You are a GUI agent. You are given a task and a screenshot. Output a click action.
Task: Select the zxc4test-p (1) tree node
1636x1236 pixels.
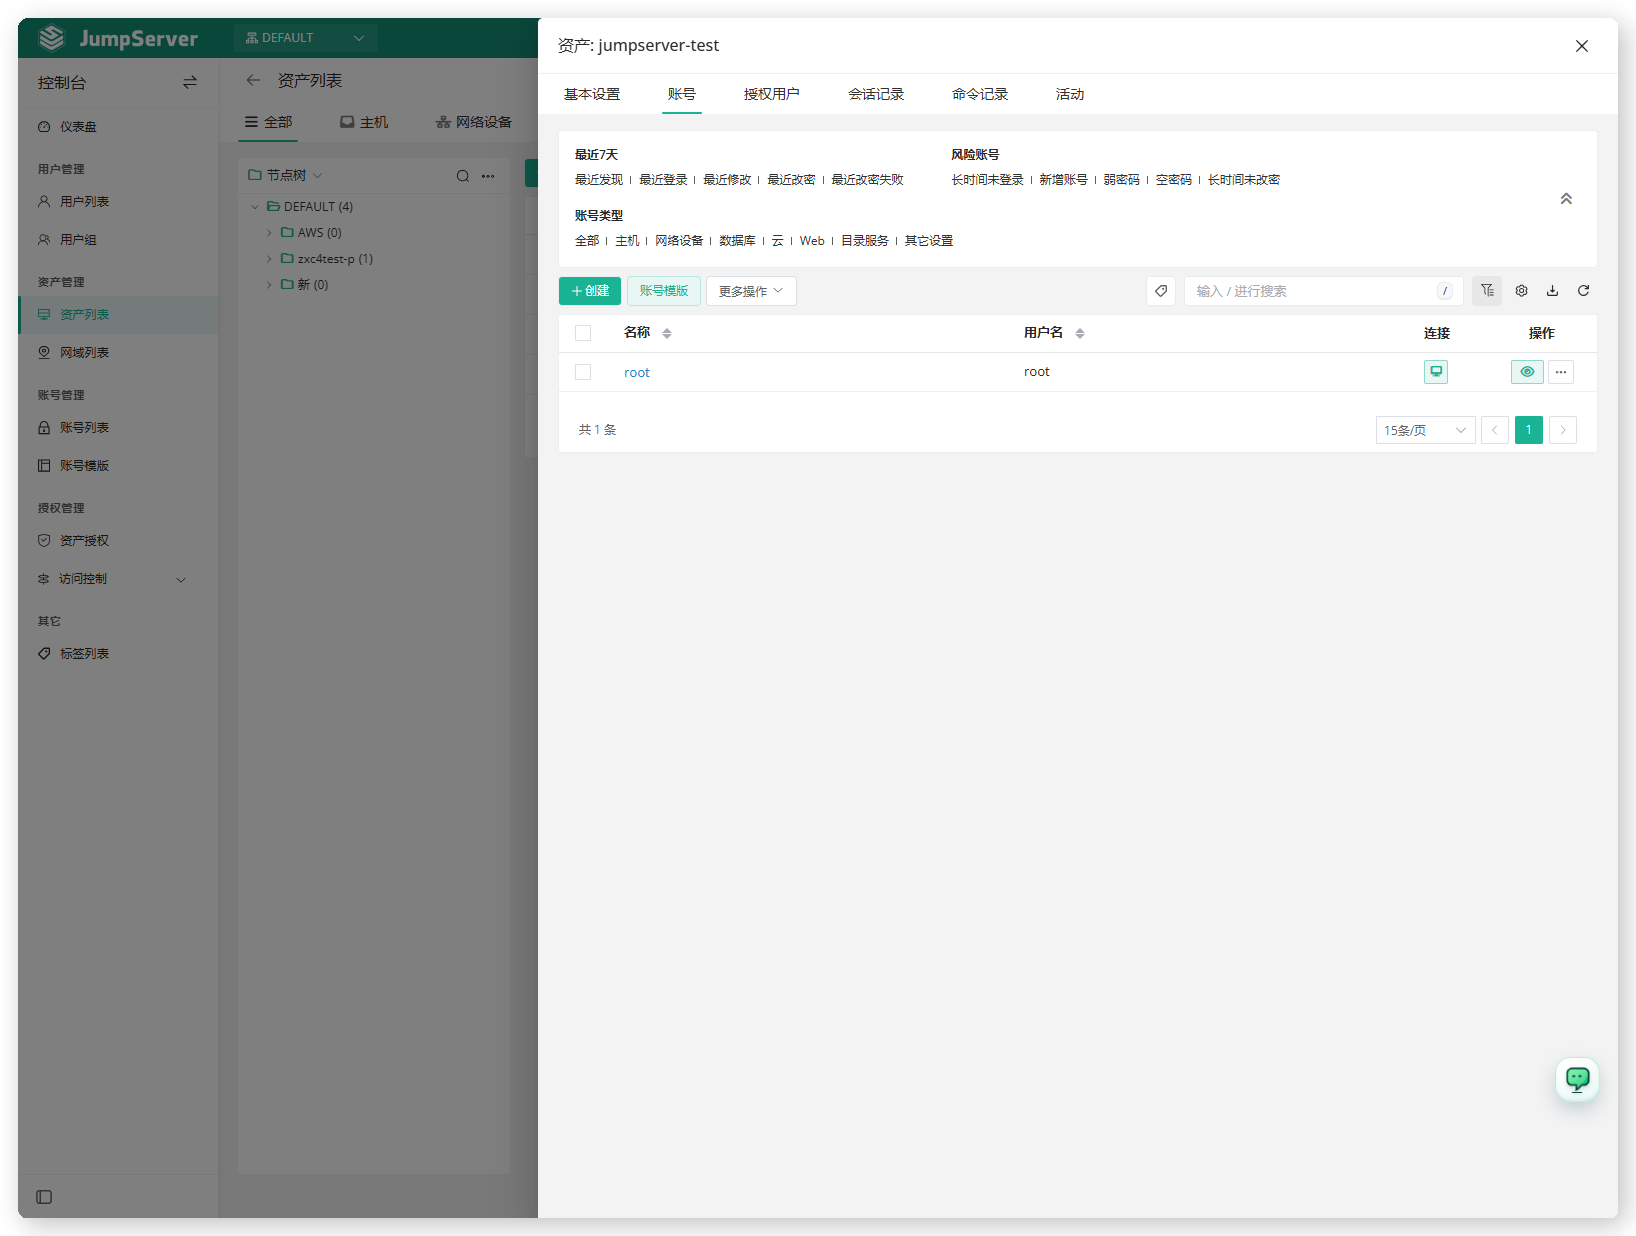point(335,259)
